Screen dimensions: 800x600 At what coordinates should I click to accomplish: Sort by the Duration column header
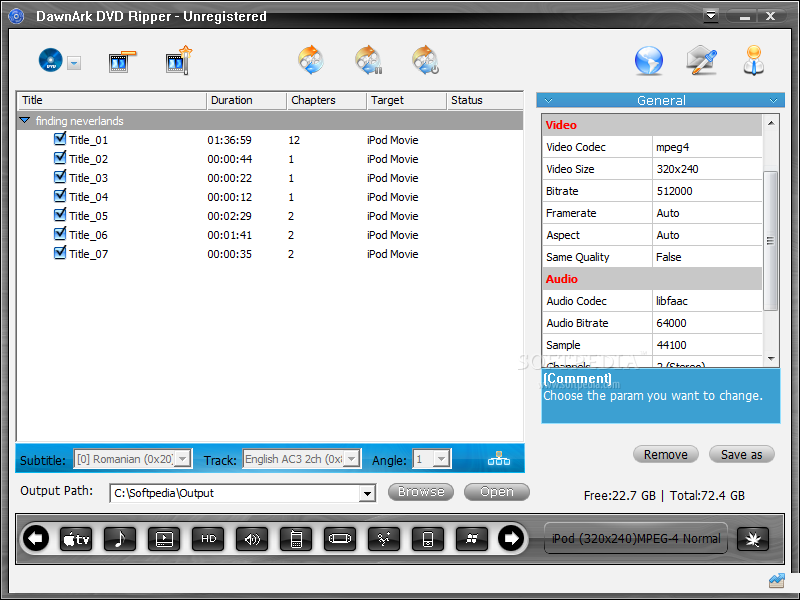(x=247, y=101)
